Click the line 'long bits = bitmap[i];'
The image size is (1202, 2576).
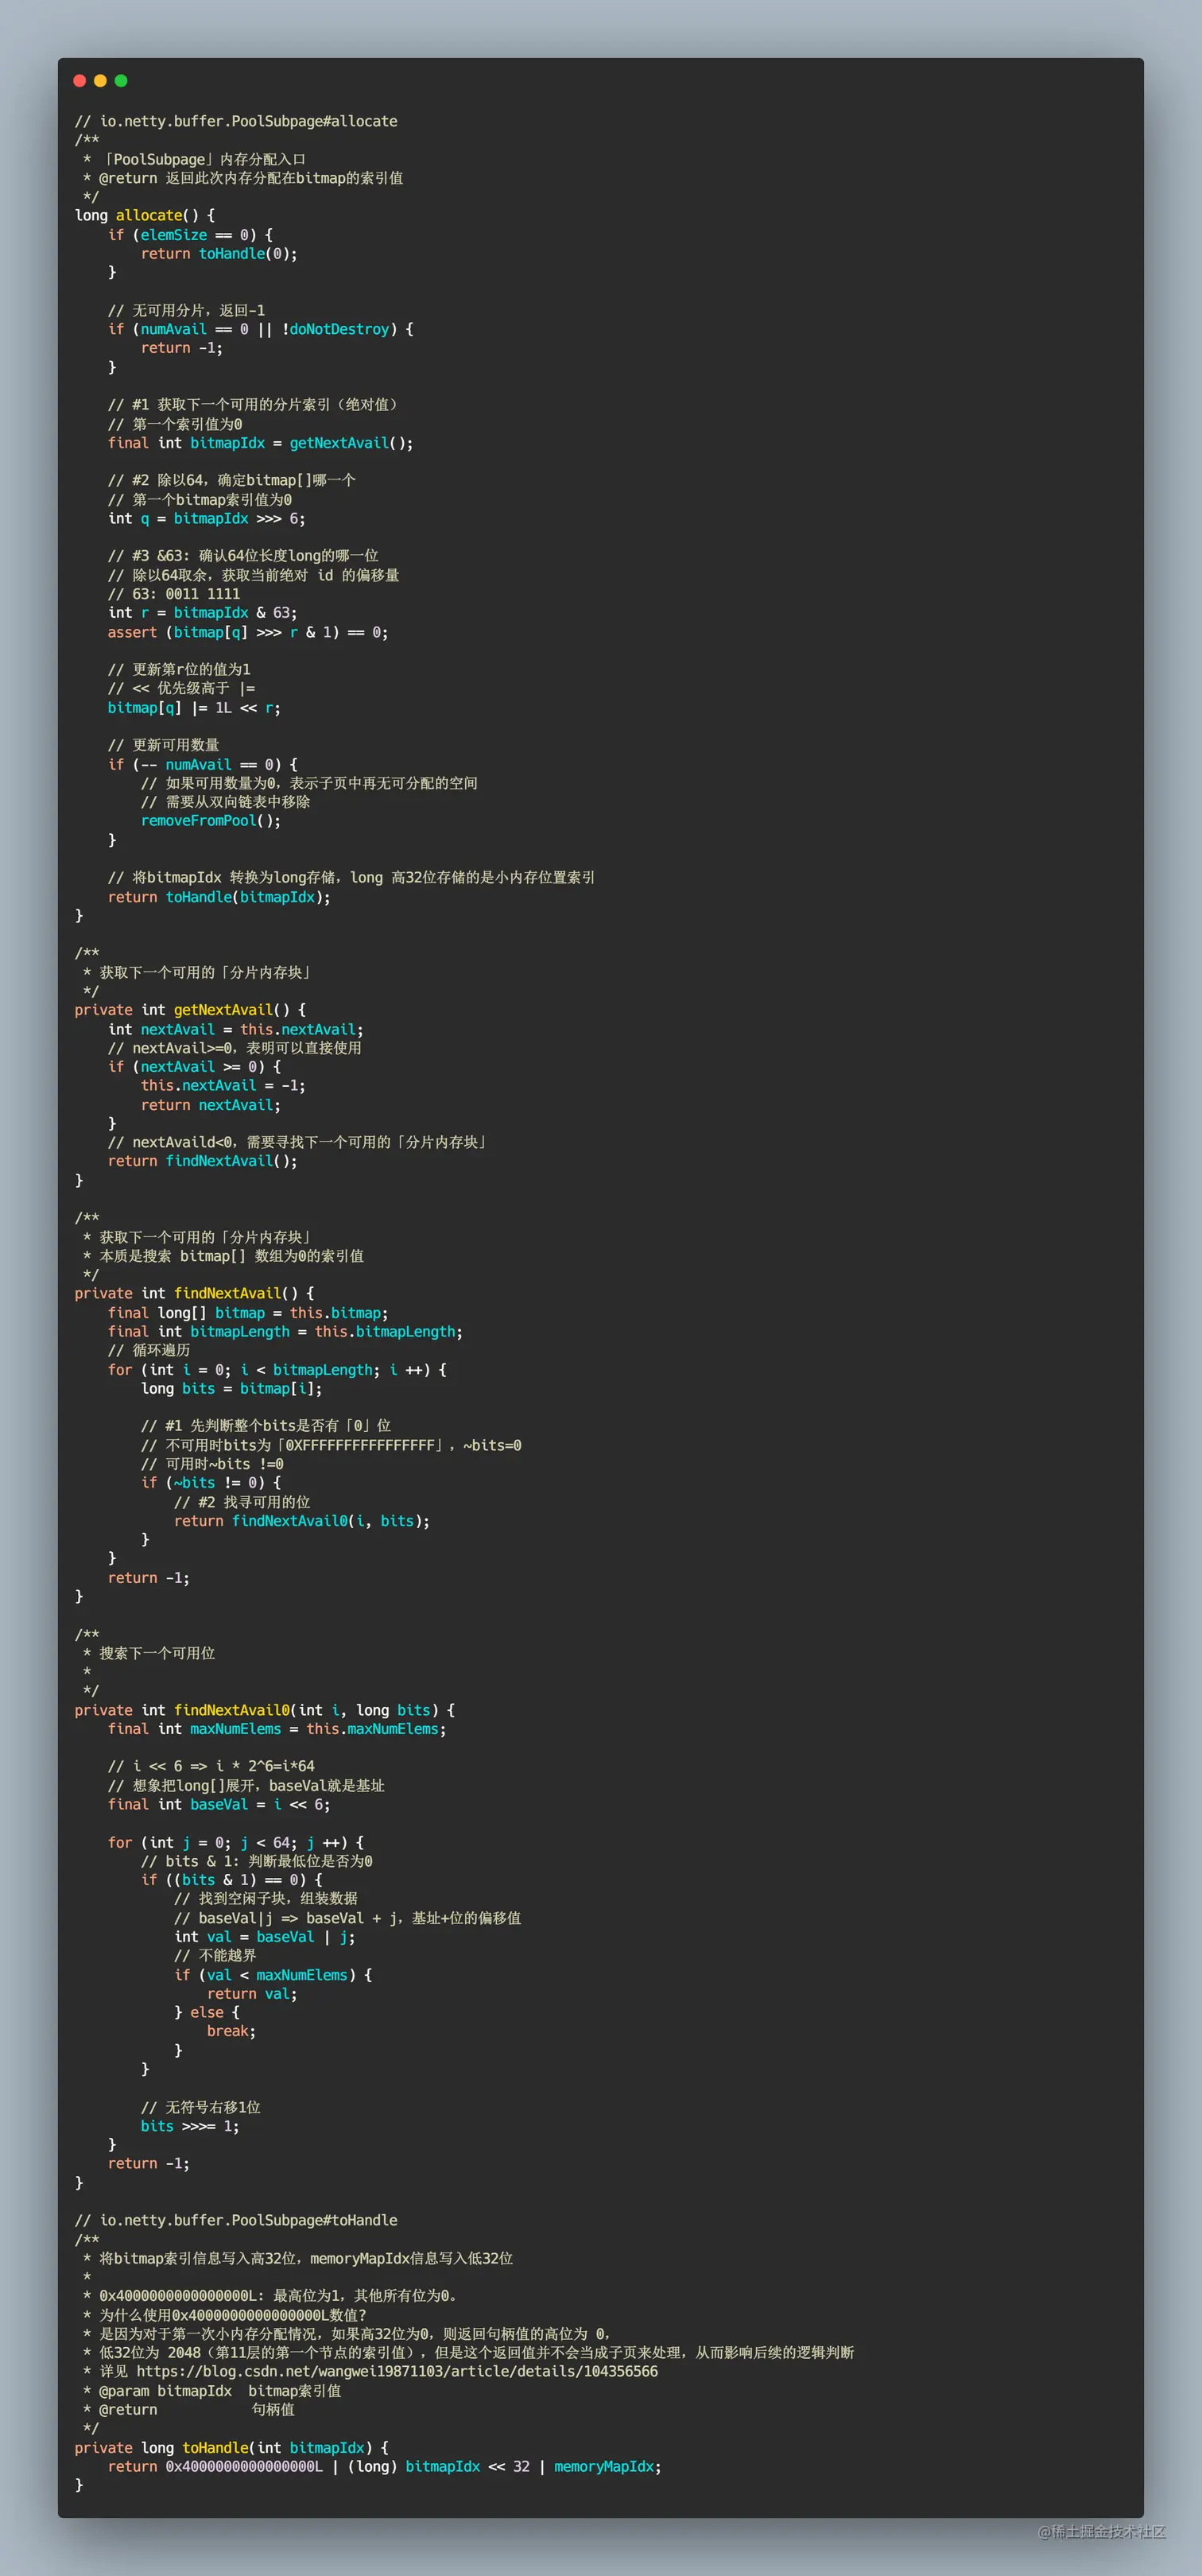tap(231, 1388)
